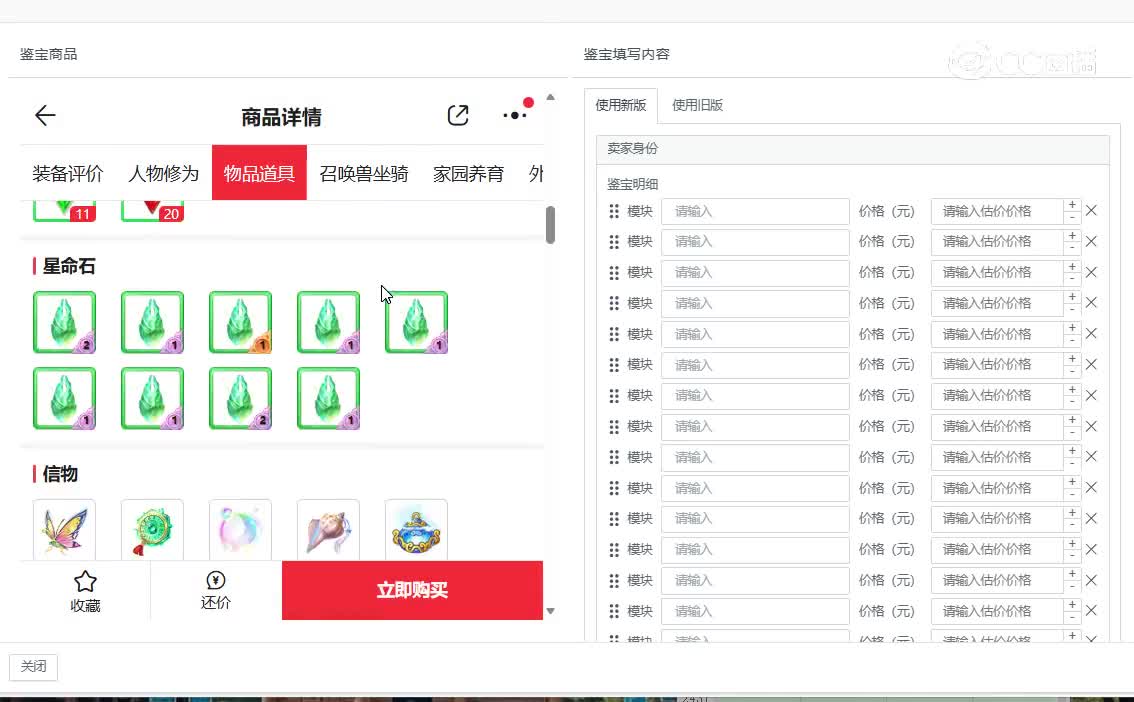
Task: Delete the fifth 模块 row with its X
Action: pos(1092,334)
